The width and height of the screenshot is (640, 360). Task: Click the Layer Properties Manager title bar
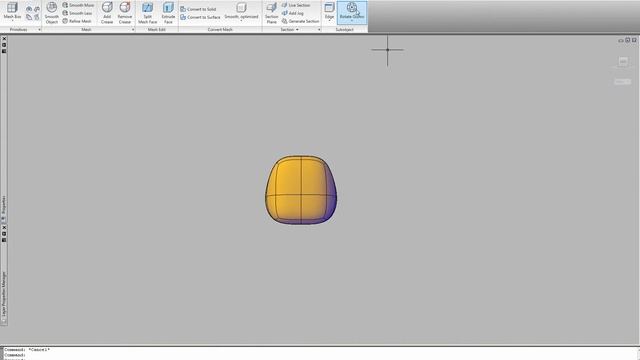click(x=4, y=295)
